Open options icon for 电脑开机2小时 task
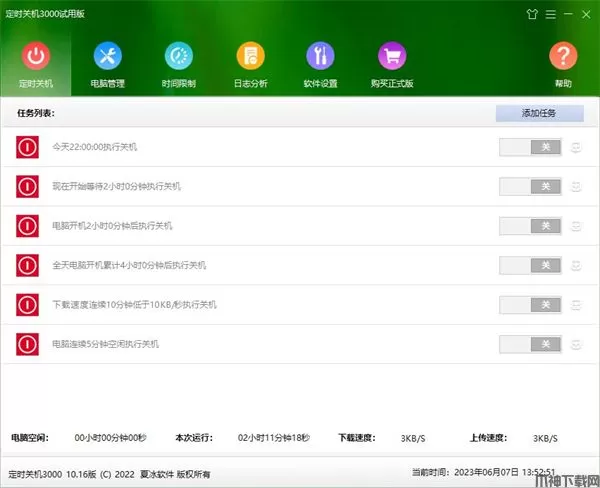 tap(576, 226)
